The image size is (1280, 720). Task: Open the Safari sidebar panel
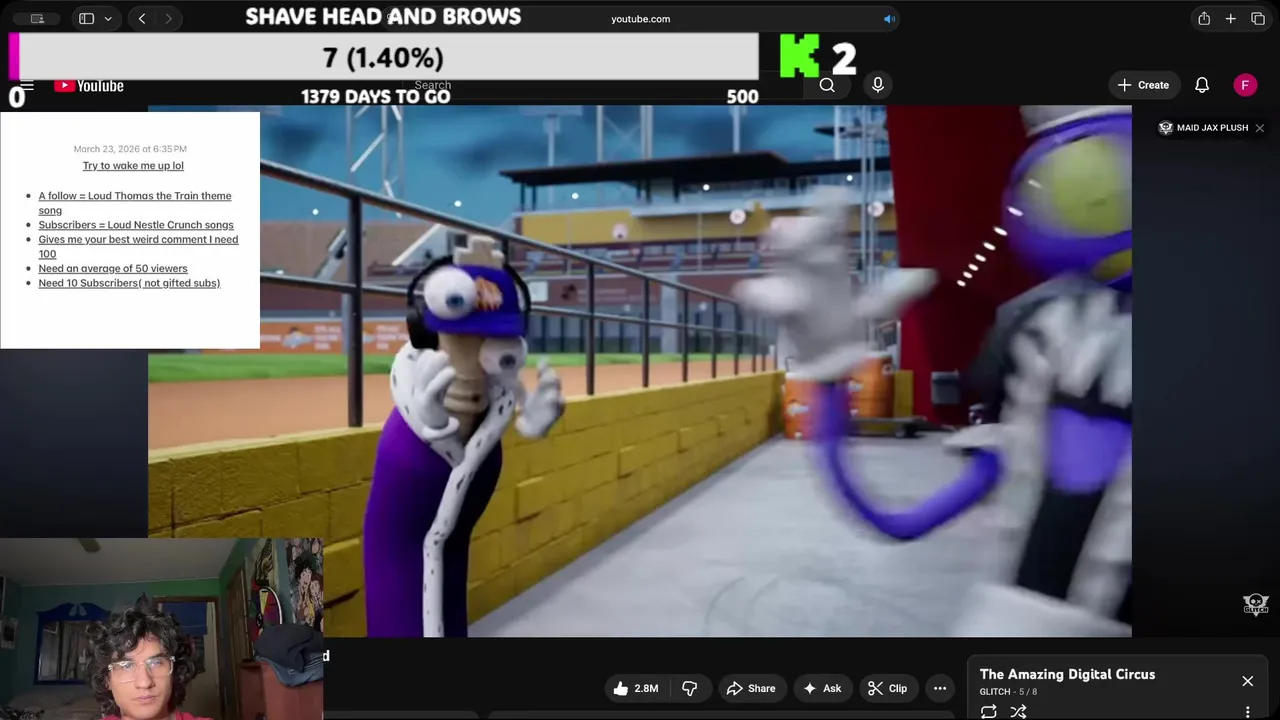pyautogui.click(x=86, y=18)
